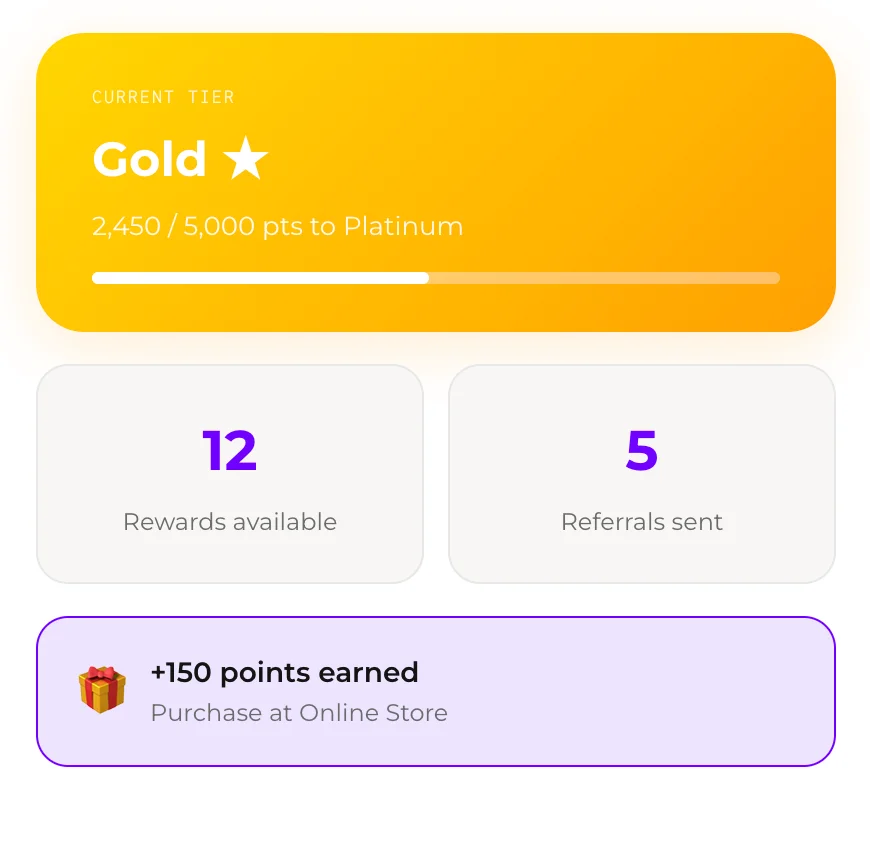Image resolution: width=870 pixels, height=856 pixels.
Task: Click the +150 points earned notification
Action: 284,672
